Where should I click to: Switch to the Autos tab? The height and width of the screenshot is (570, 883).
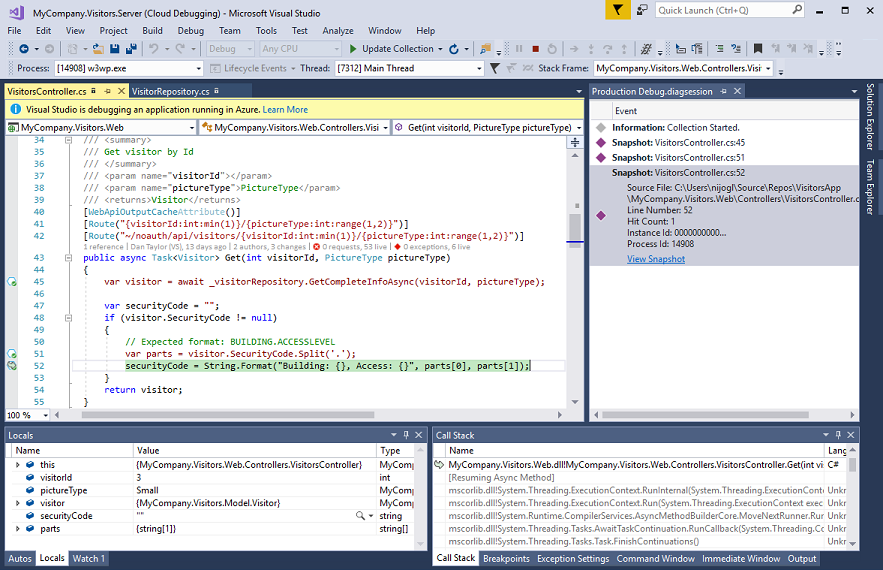coord(20,558)
